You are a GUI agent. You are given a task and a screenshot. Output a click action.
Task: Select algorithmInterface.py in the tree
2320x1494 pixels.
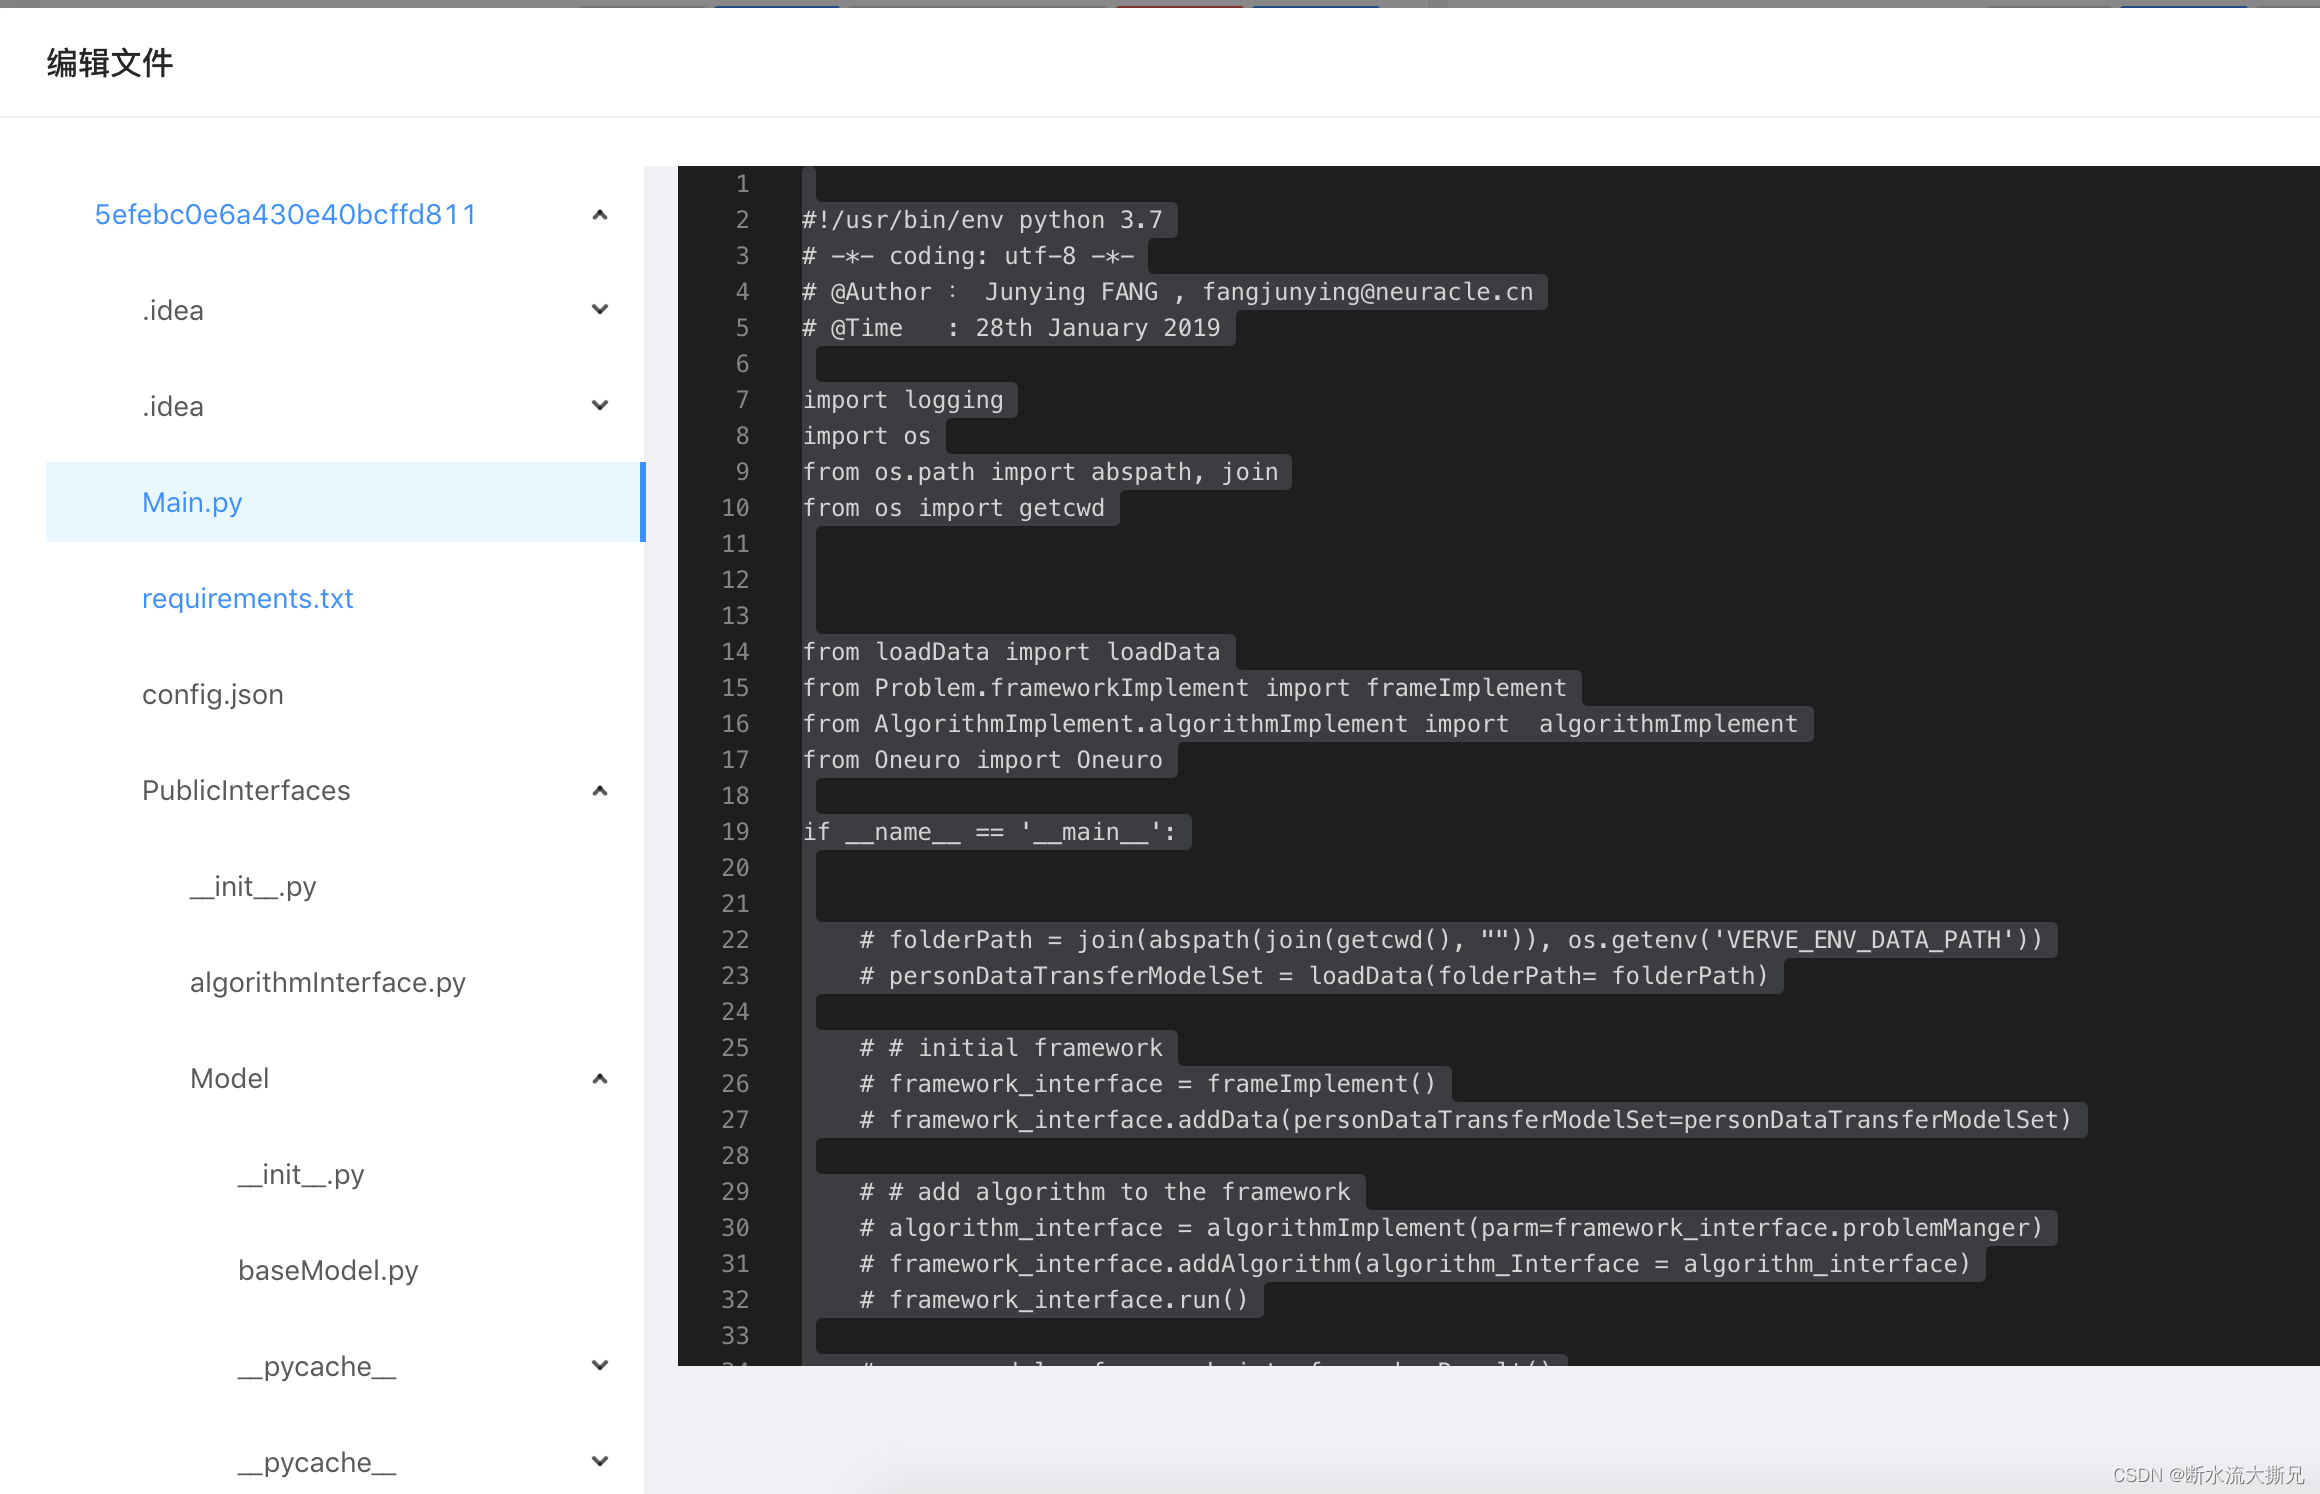coord(328,982)
